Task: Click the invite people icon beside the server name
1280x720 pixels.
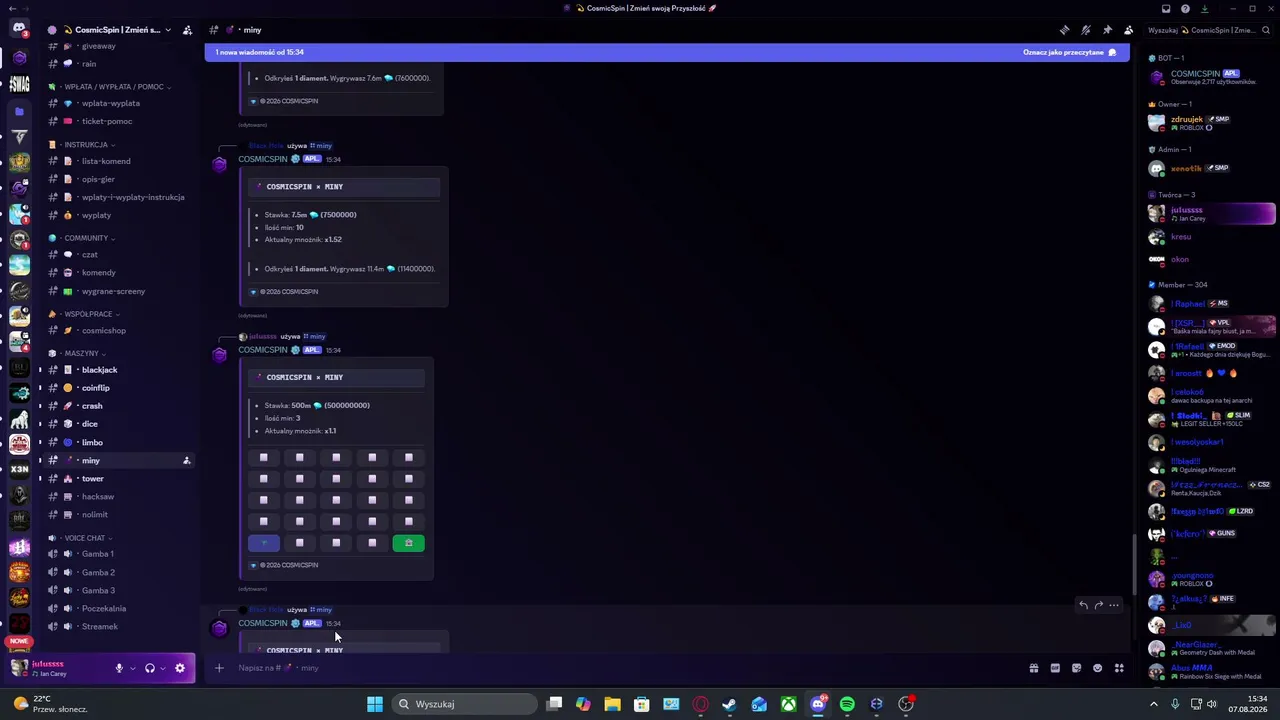Action: pos(187,30)
